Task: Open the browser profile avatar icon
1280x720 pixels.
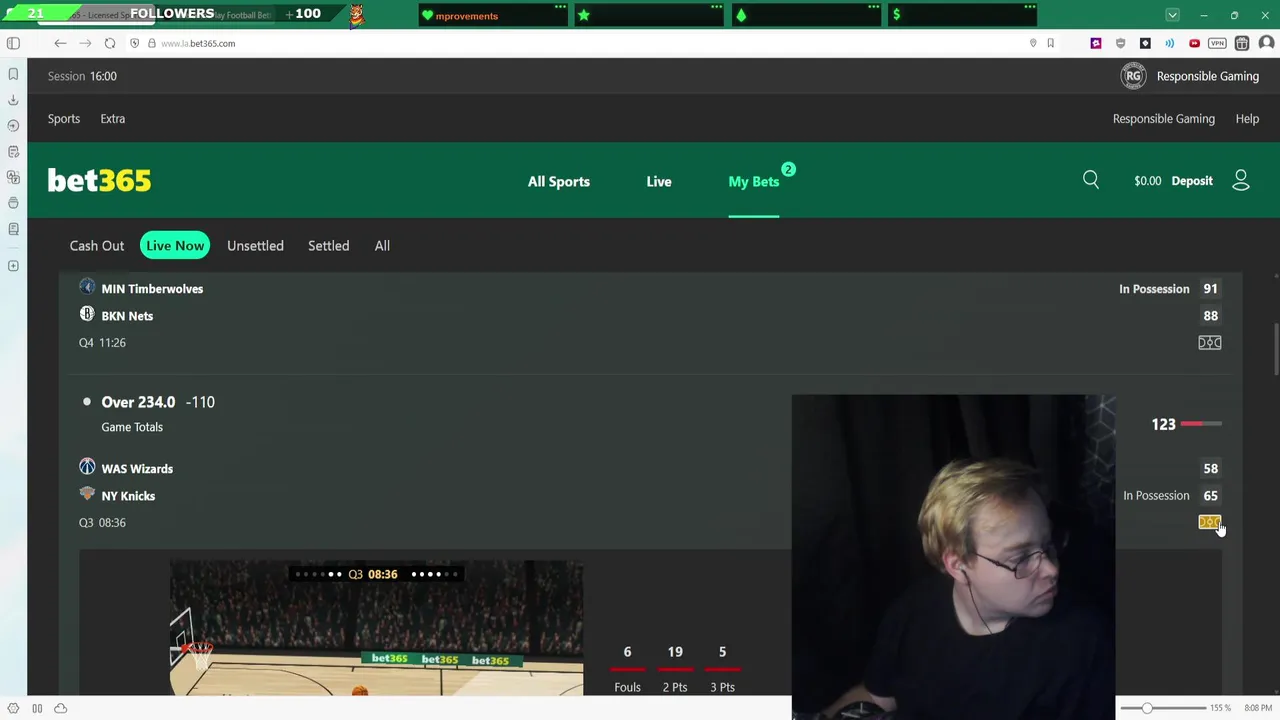Action: pyautogui.click(x=1266, y=43)
